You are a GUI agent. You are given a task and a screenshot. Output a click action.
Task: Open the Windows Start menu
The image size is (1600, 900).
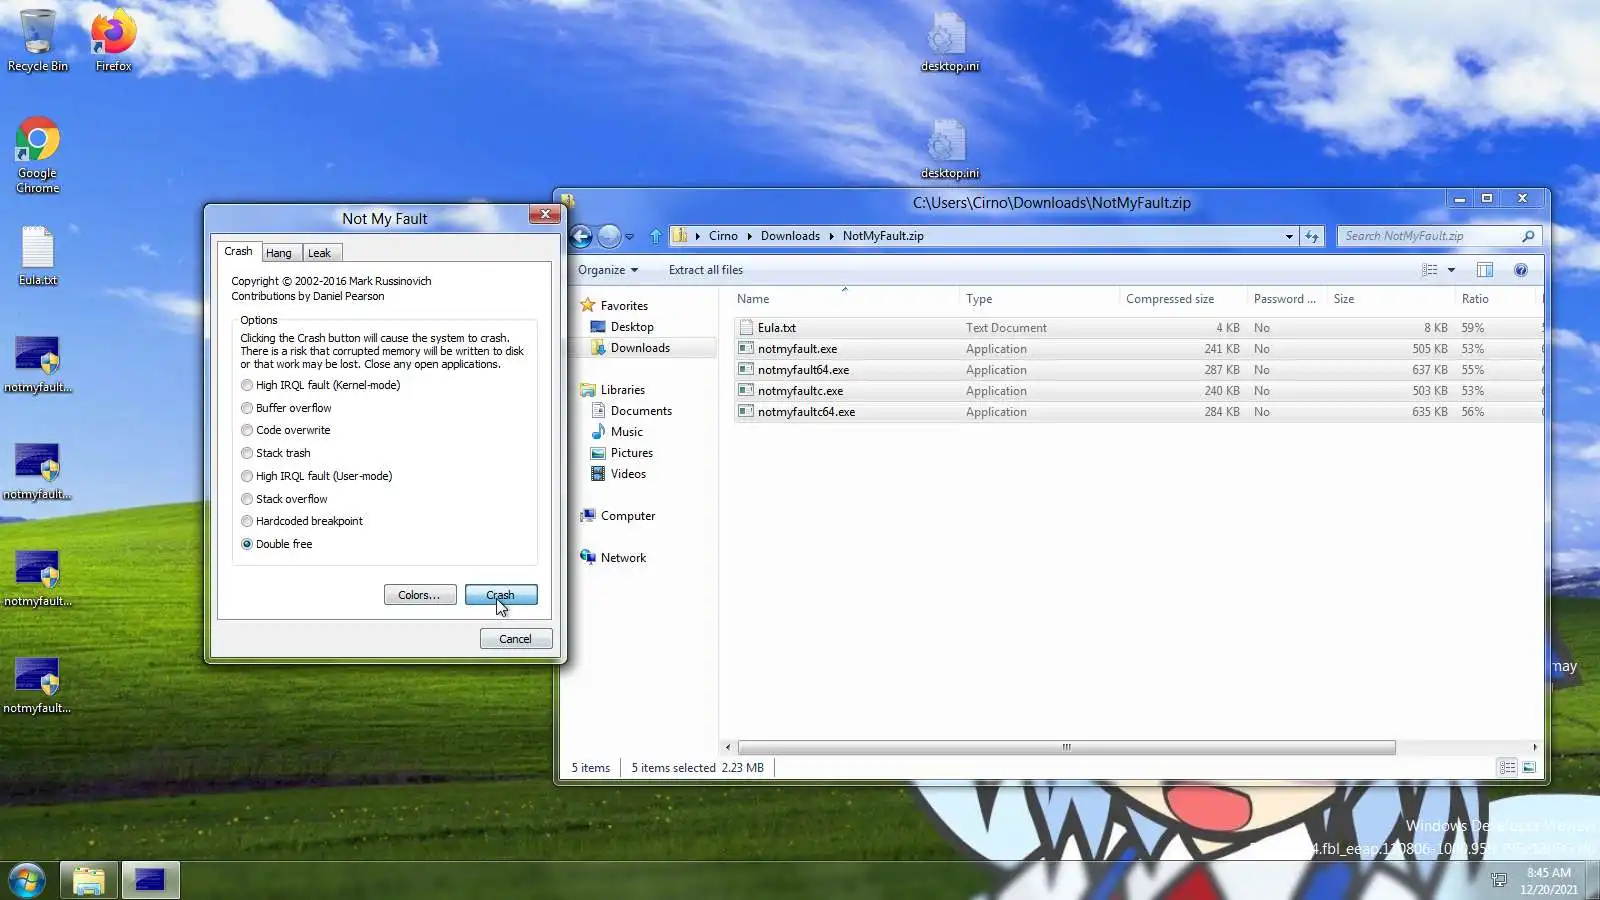point(27,881)
